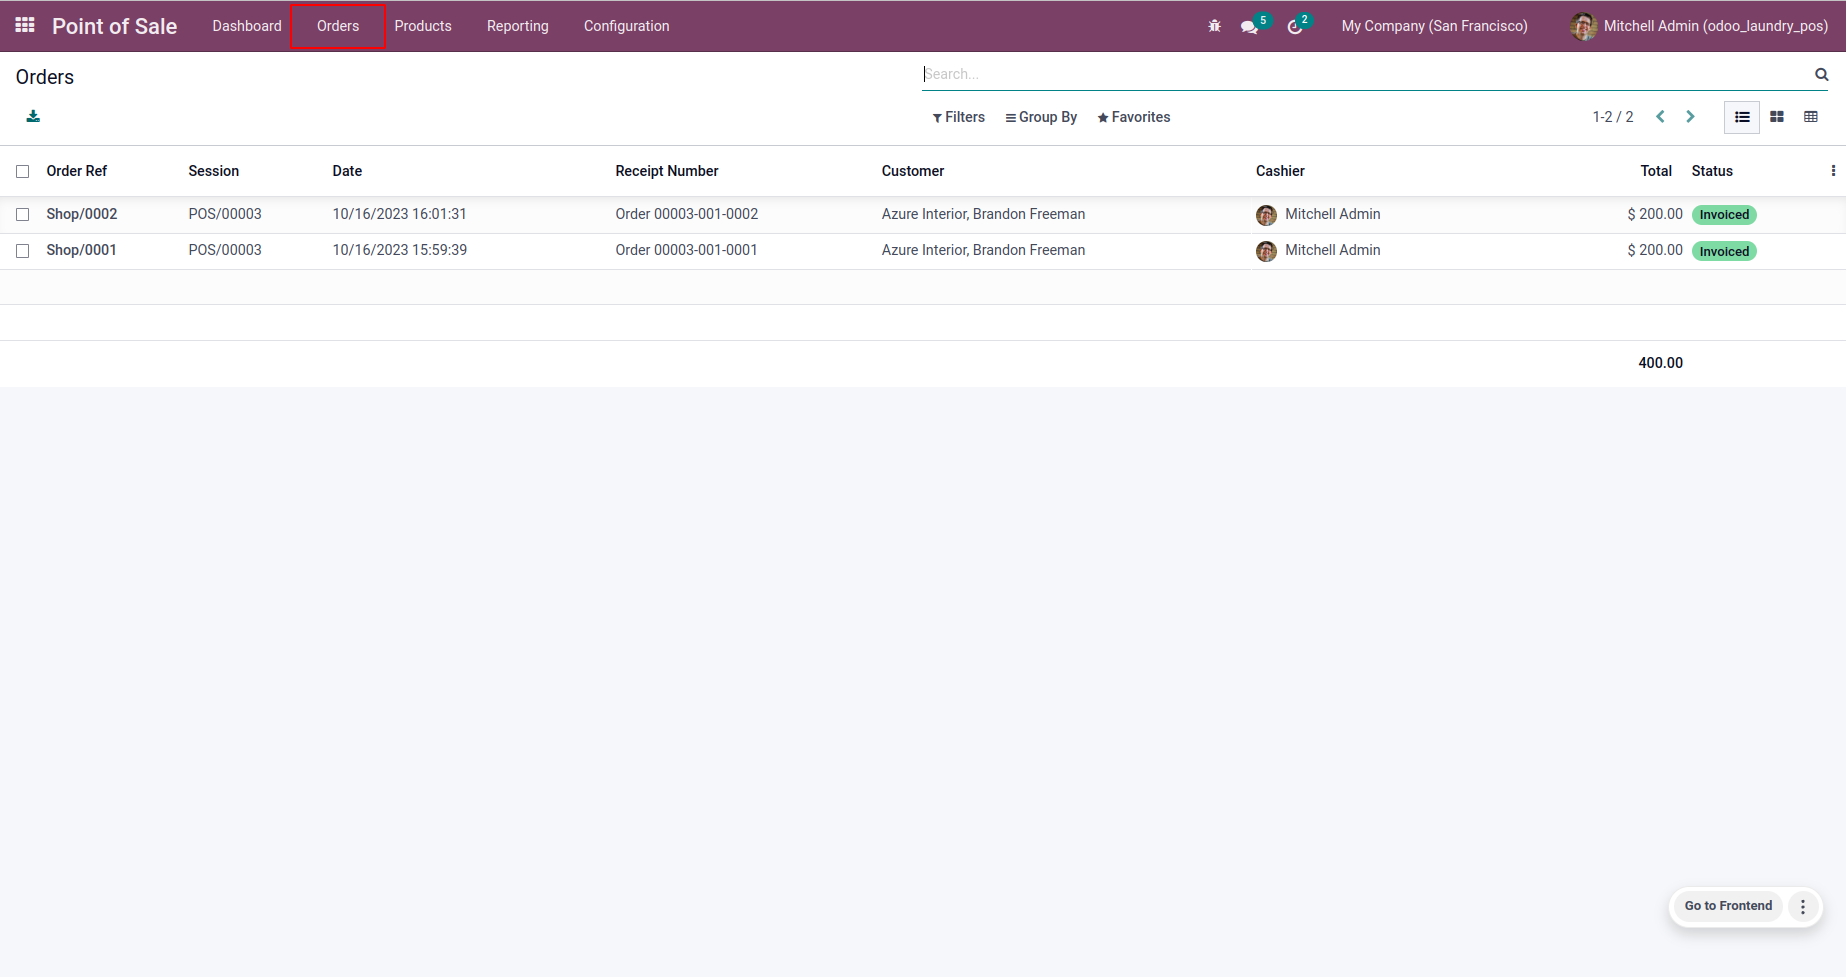Open the Configuration menu

(627, 26)
